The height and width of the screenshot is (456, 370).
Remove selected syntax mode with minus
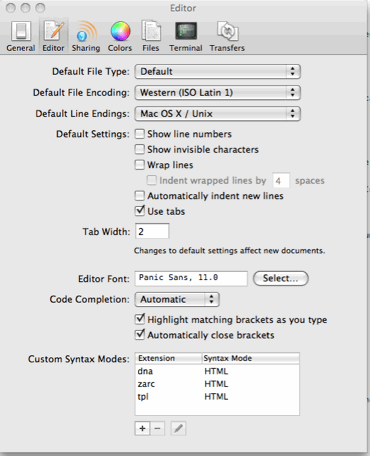158,428
